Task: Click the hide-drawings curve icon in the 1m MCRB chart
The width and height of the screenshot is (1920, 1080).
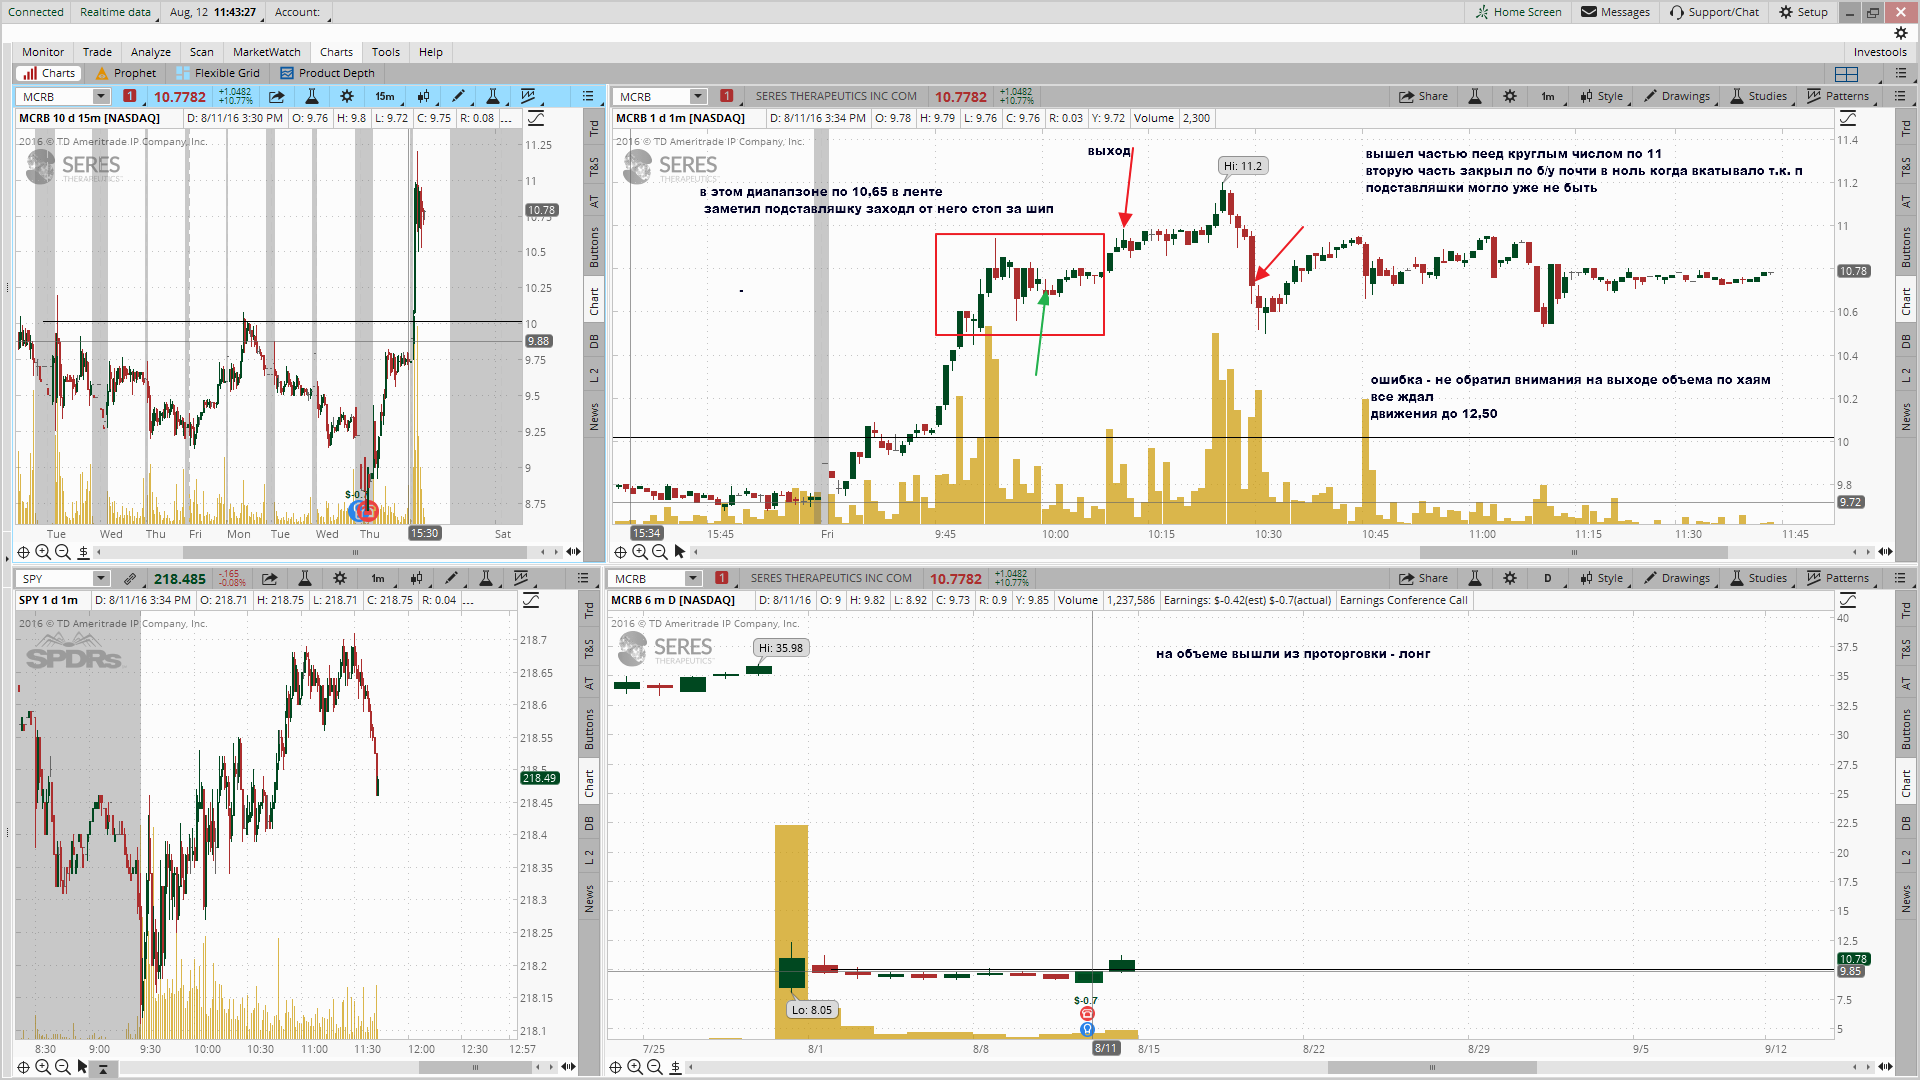Action: pos(1848,119)
